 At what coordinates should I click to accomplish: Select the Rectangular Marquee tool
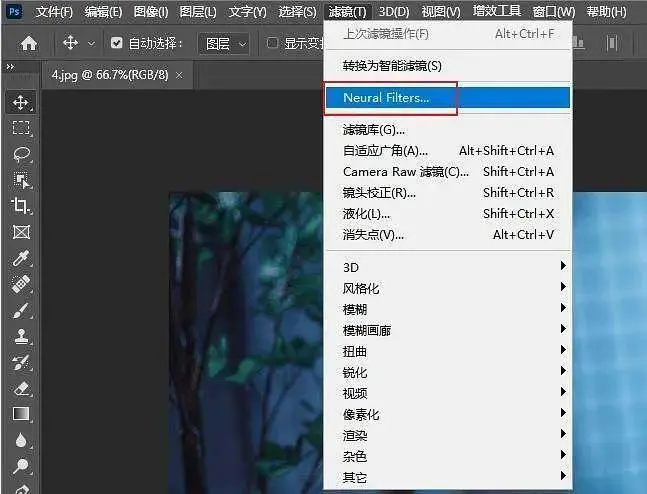click(x=21, y=128)
